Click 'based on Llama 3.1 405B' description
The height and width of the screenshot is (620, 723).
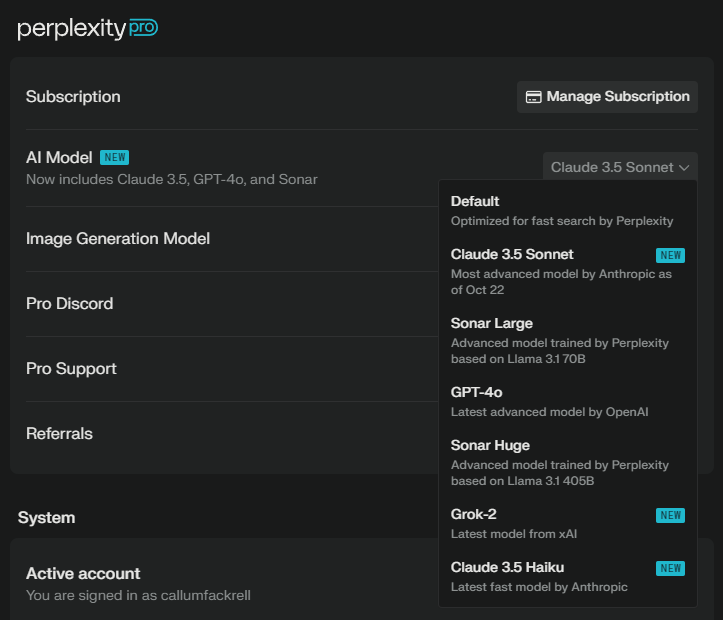522,481
